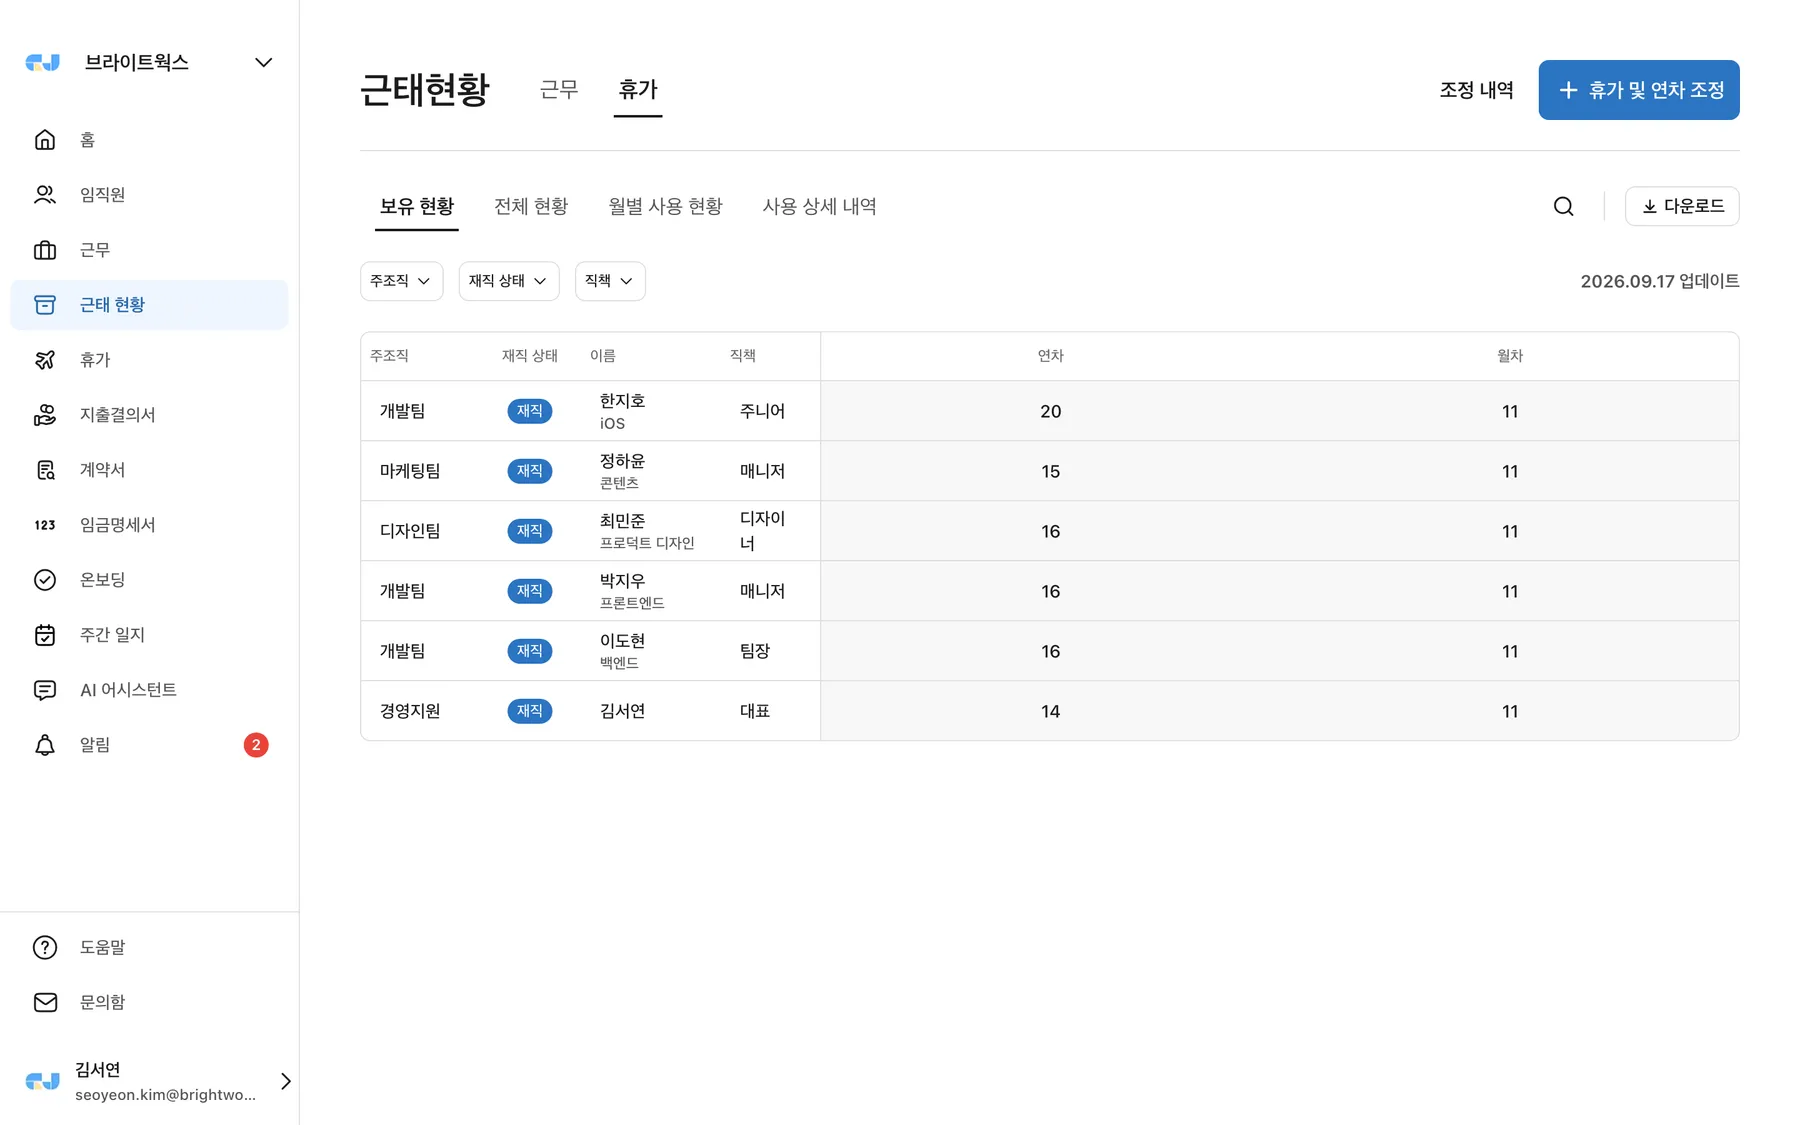This screenshot has width=1800, height=1125.
Task: Open the 사용 상세 내역 tab
Action: click(820, 206)
